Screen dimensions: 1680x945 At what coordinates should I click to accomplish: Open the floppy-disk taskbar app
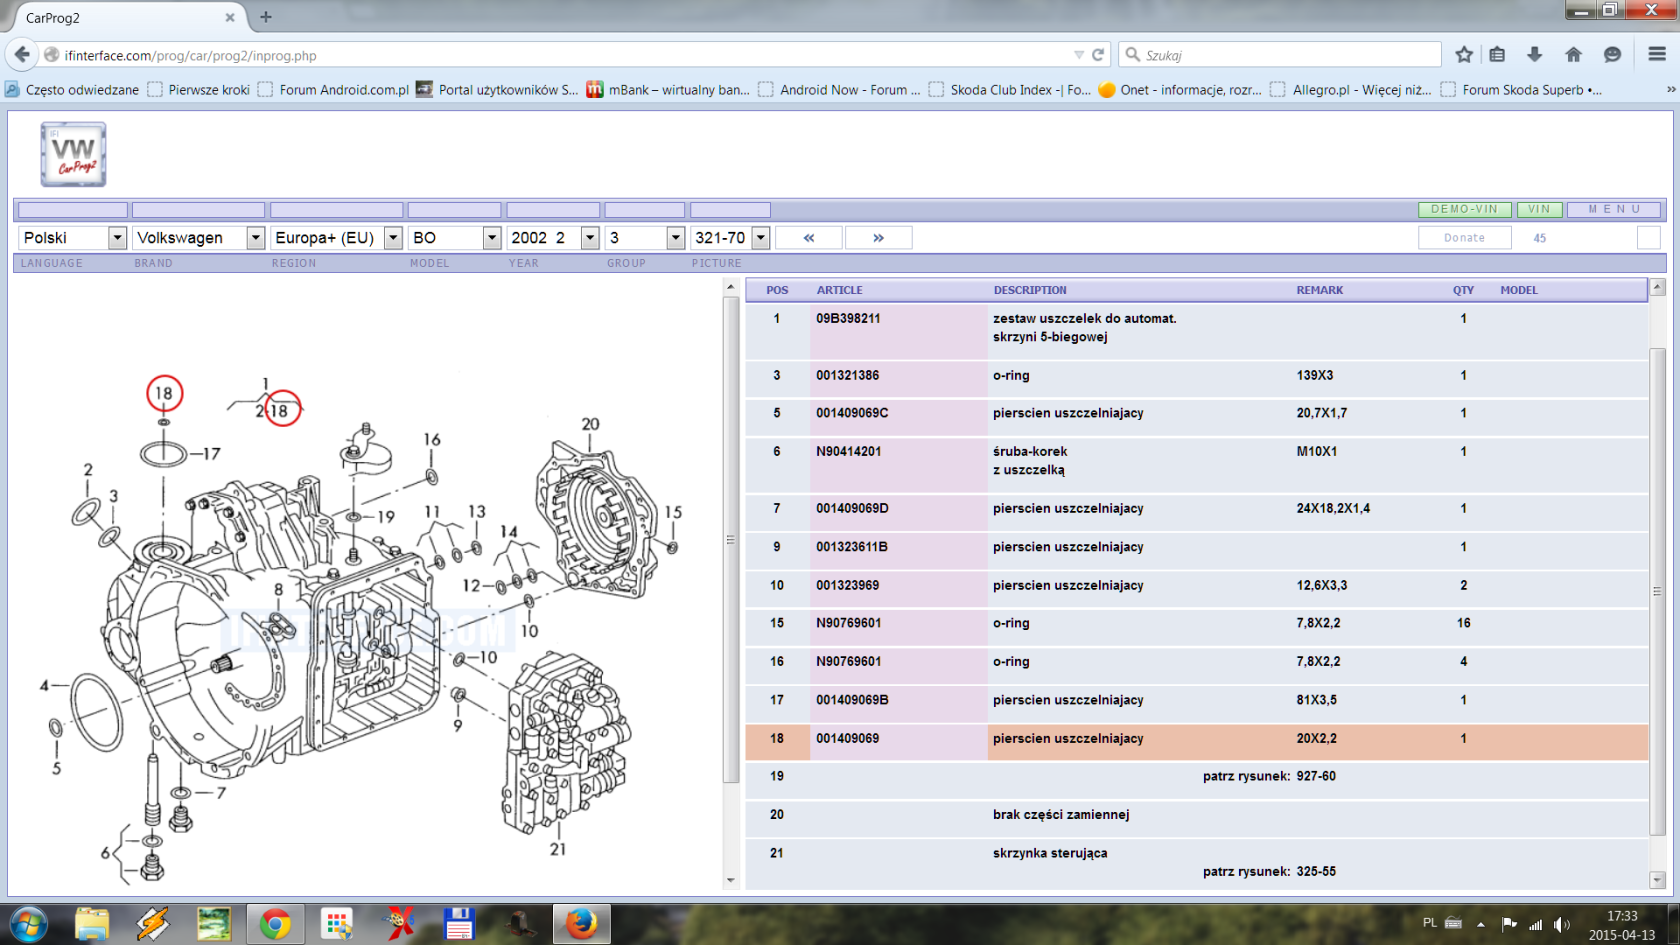coord(459,924)
